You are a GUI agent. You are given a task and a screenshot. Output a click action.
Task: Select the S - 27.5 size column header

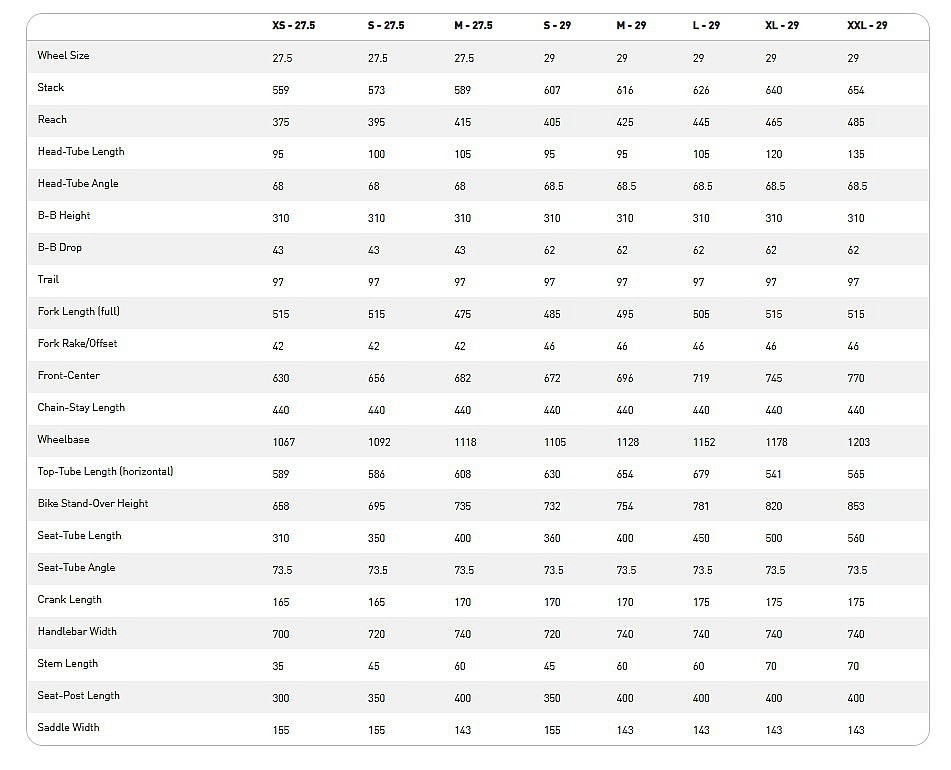tap(386, 25)
